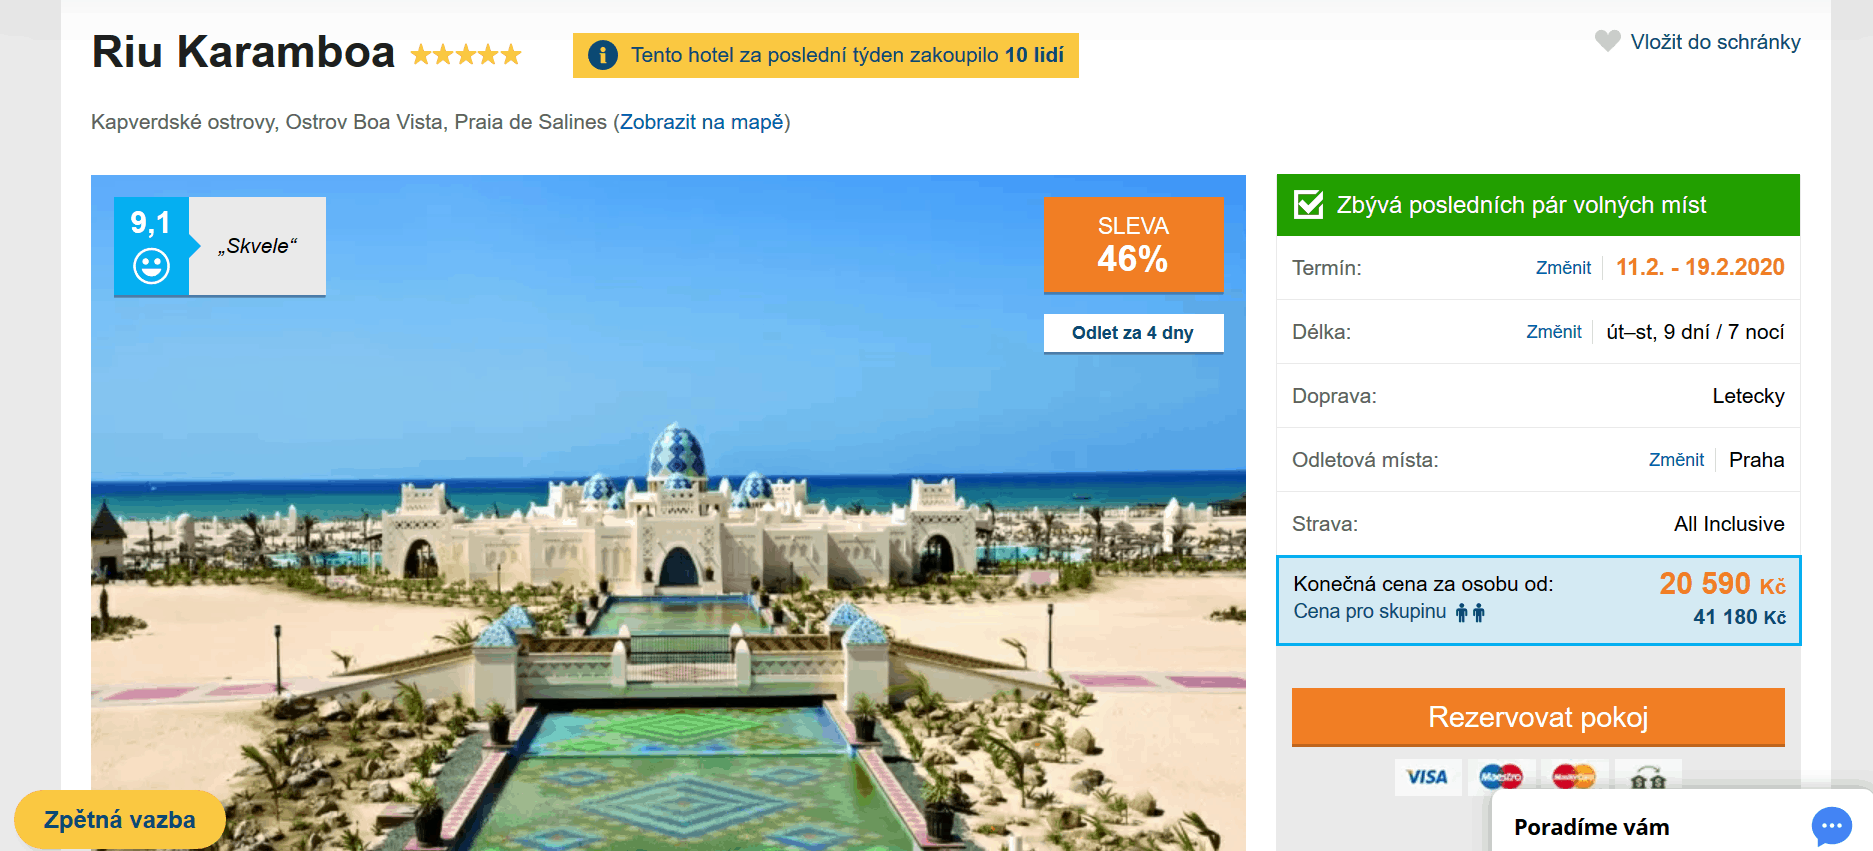Viewport: 1873px width, 851px height.
Task: Click Vložit do schránky link
Action: point(1715,42)
